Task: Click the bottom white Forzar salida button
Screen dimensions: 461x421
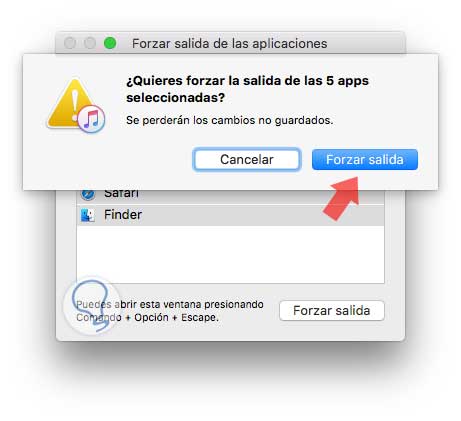Action: click(x=332, y=311)
